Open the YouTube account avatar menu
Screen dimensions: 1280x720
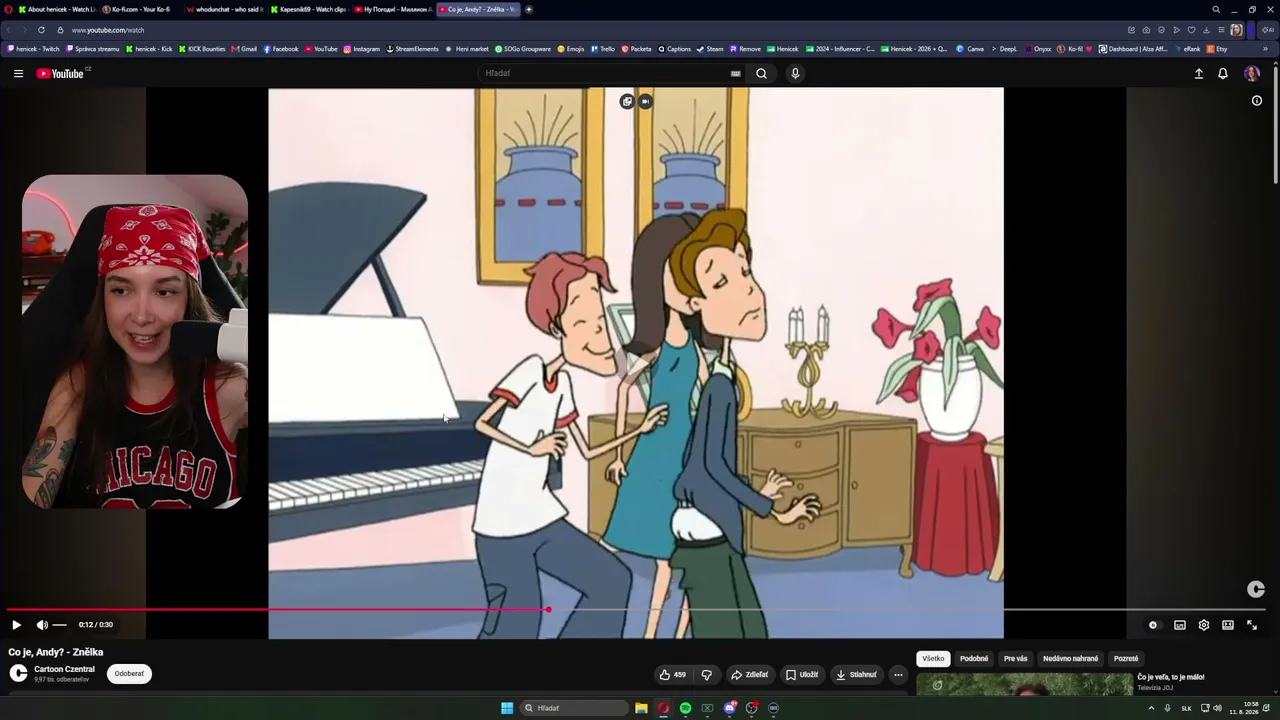coord(1251,73)
